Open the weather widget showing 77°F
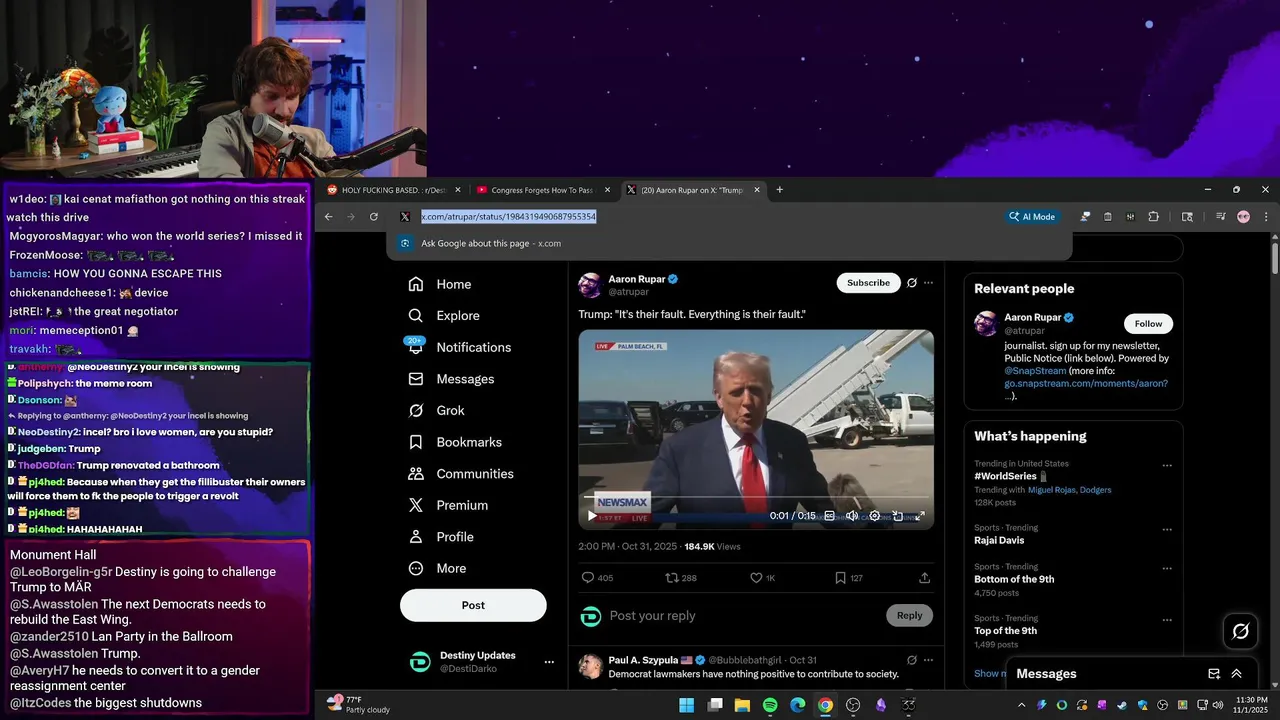This screenshot has width=1280, height=720. click(x=358, y=705)
